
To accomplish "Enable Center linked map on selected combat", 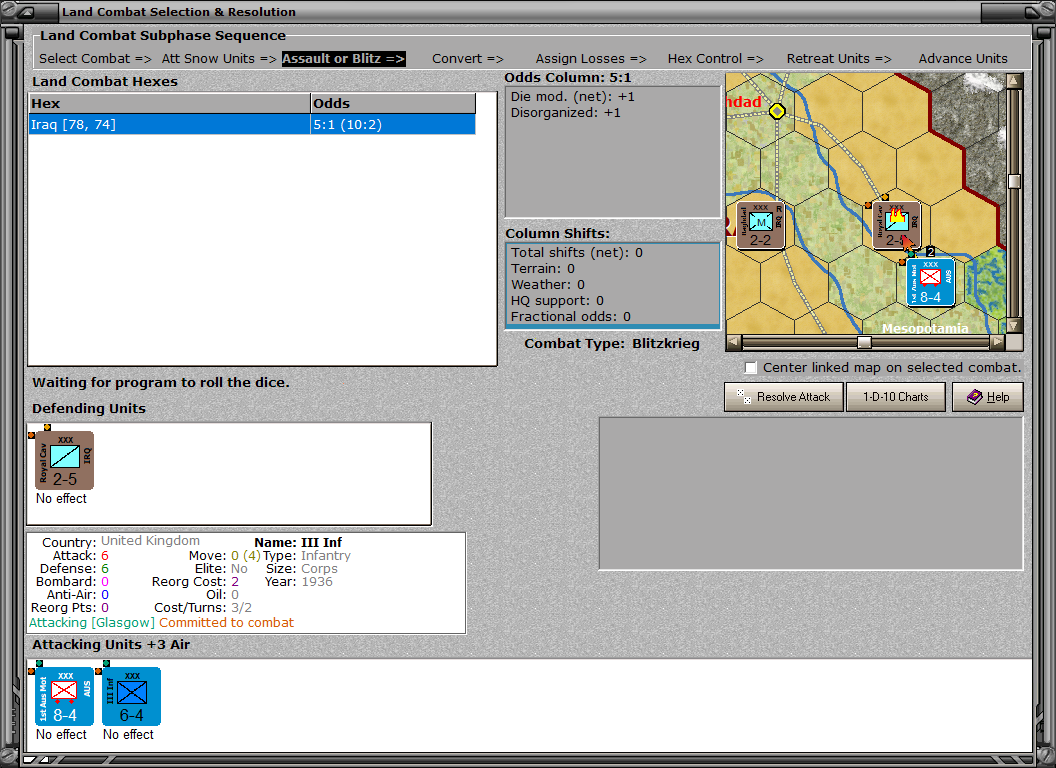I will tap(751, 368).
